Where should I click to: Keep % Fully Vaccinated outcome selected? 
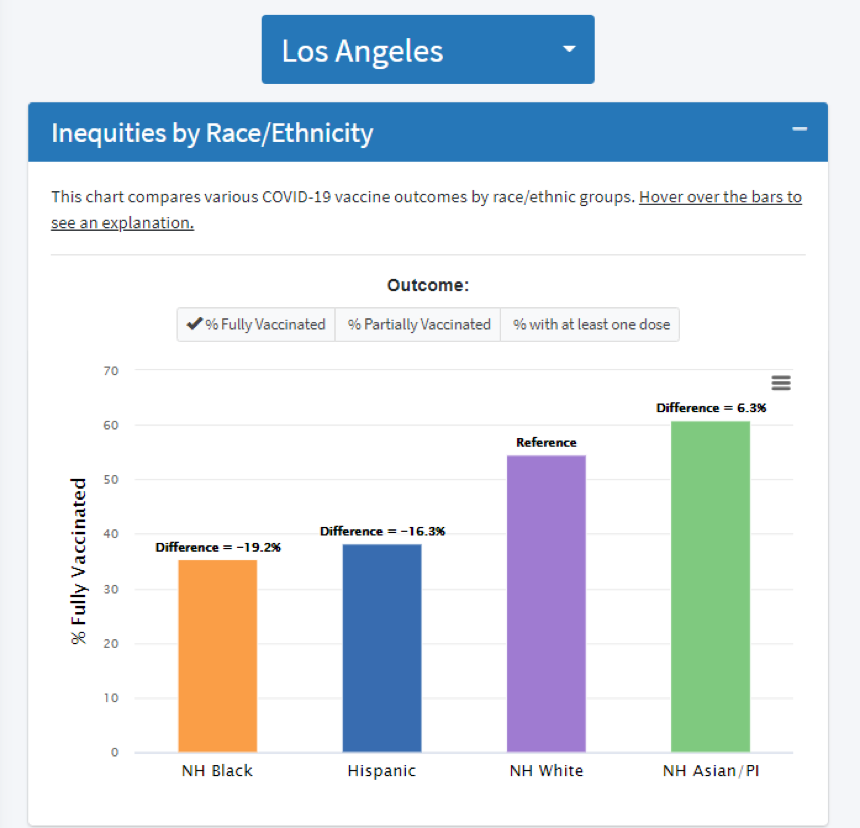point(255,324)
